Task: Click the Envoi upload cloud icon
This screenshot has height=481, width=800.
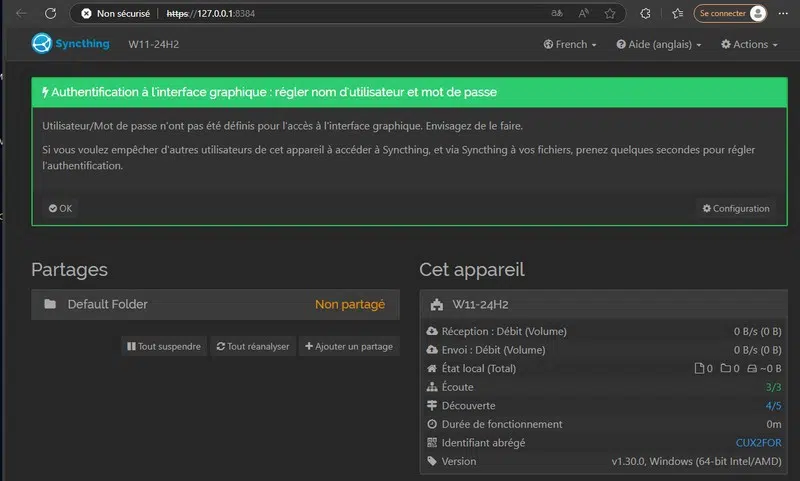Action: click(432, 350)
